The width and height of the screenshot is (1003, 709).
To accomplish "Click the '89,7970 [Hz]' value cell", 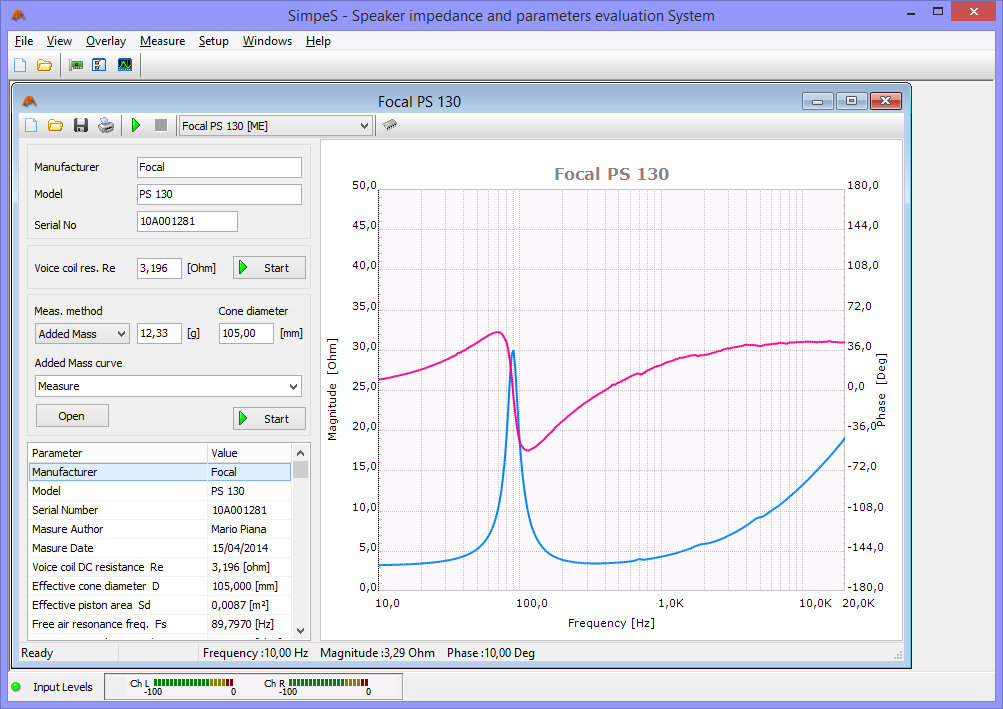I will (242, 624).
